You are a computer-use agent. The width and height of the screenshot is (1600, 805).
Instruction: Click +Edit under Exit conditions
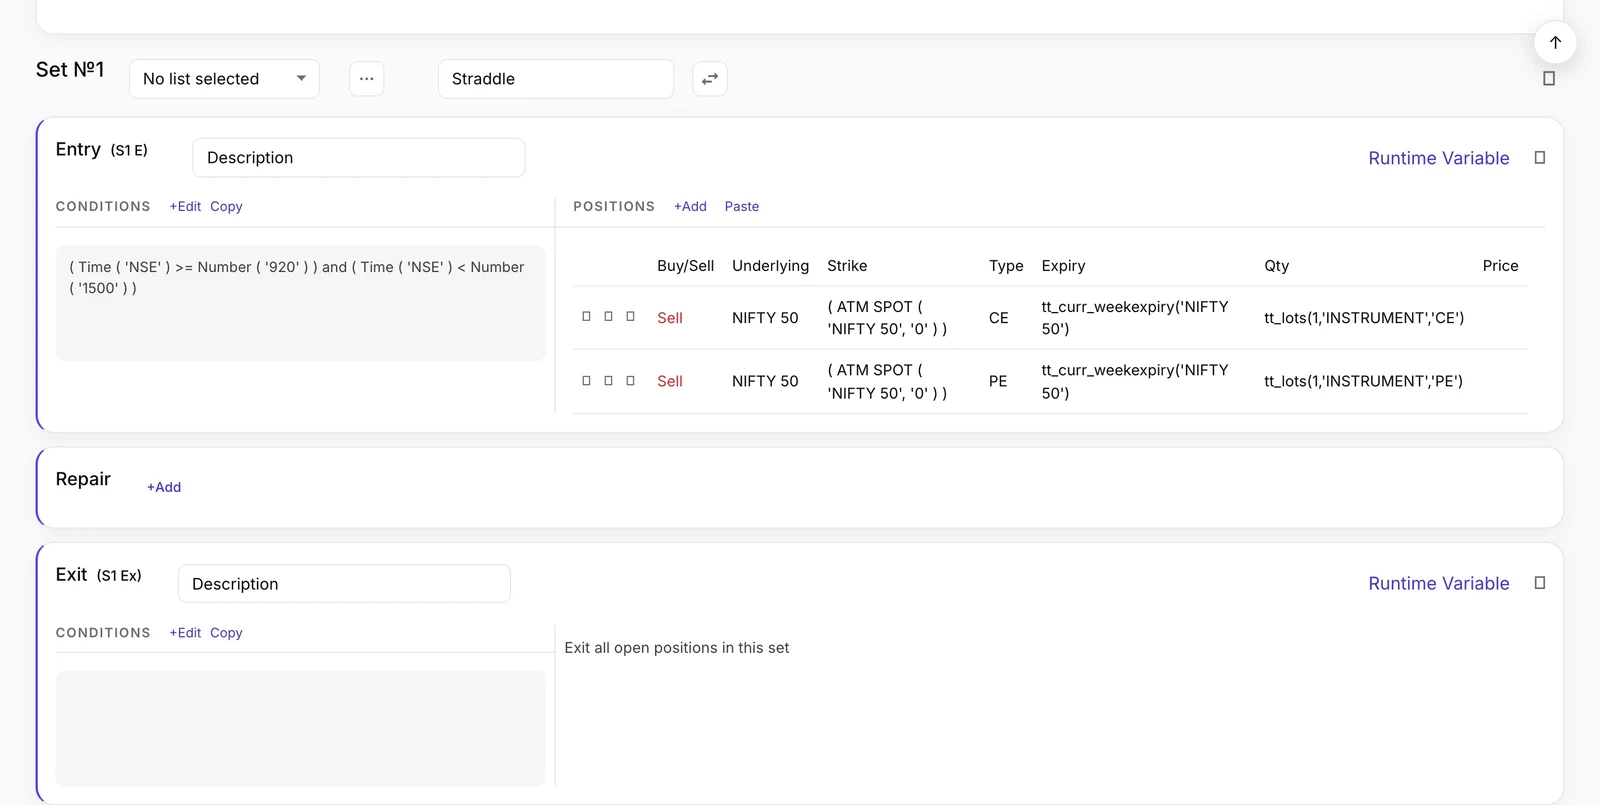click(185, 633)
